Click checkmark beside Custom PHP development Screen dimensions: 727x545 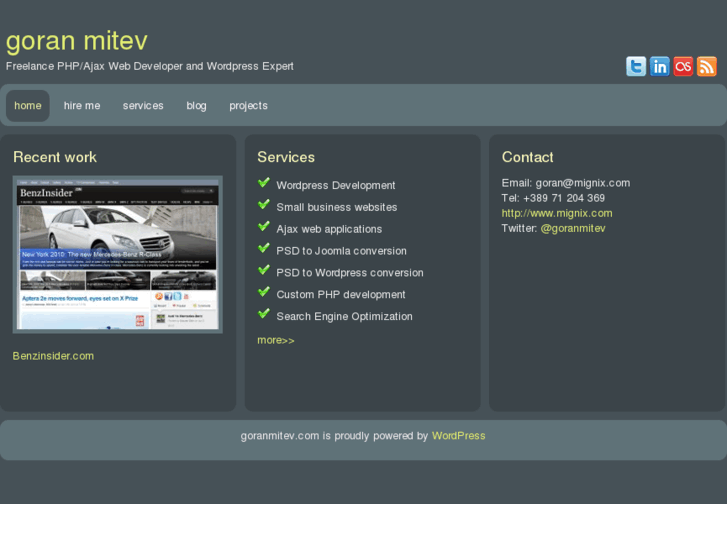pyautogui.click(x=264, y=292)
